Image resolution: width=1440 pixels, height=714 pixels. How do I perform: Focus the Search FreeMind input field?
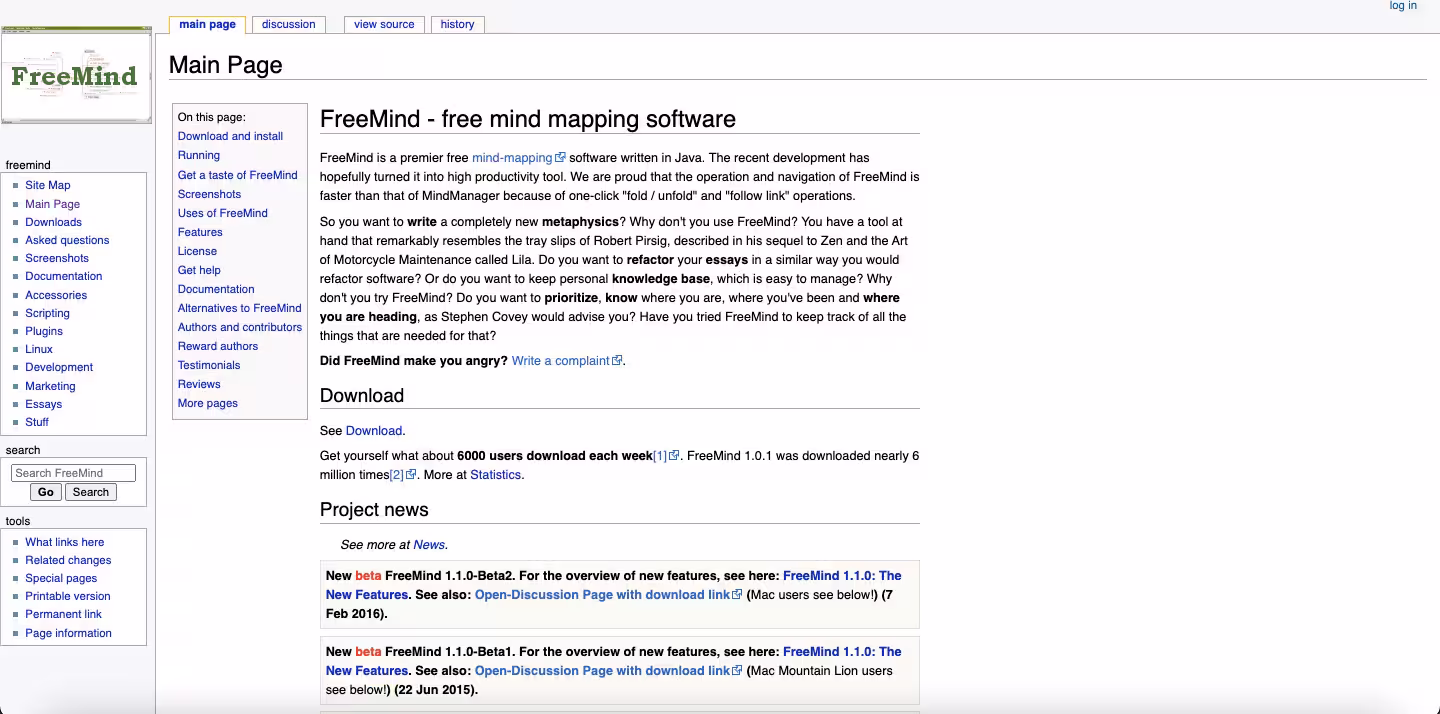(73, 473)
